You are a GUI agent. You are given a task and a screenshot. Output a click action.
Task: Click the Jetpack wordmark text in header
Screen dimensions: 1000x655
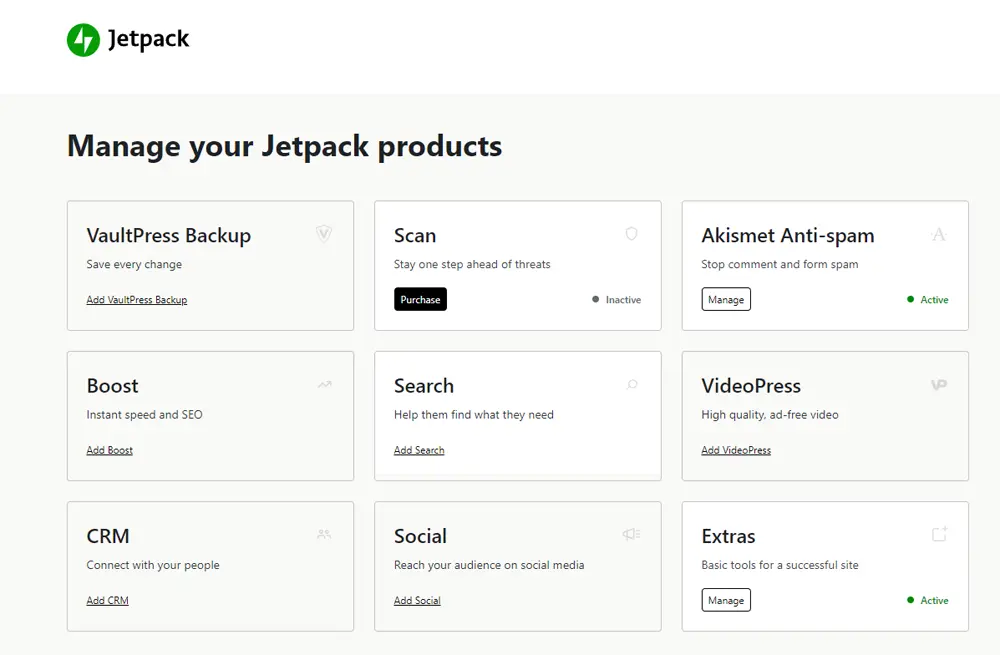(148, 40)
